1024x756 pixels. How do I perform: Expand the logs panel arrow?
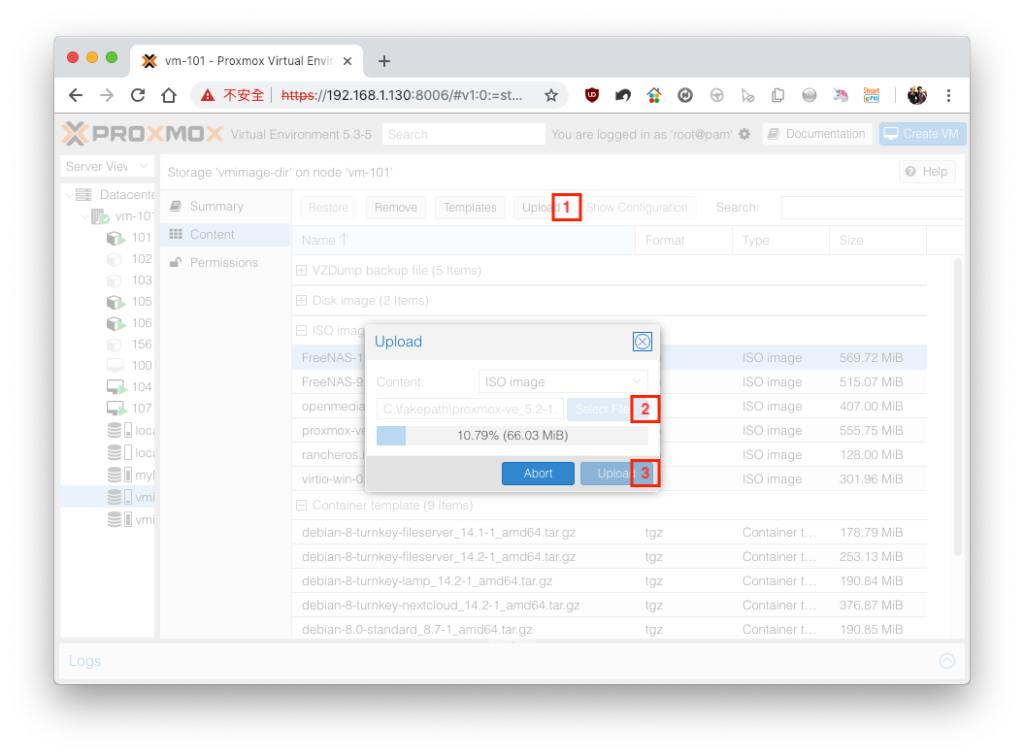pyautogui.click(x=947, y=661)
